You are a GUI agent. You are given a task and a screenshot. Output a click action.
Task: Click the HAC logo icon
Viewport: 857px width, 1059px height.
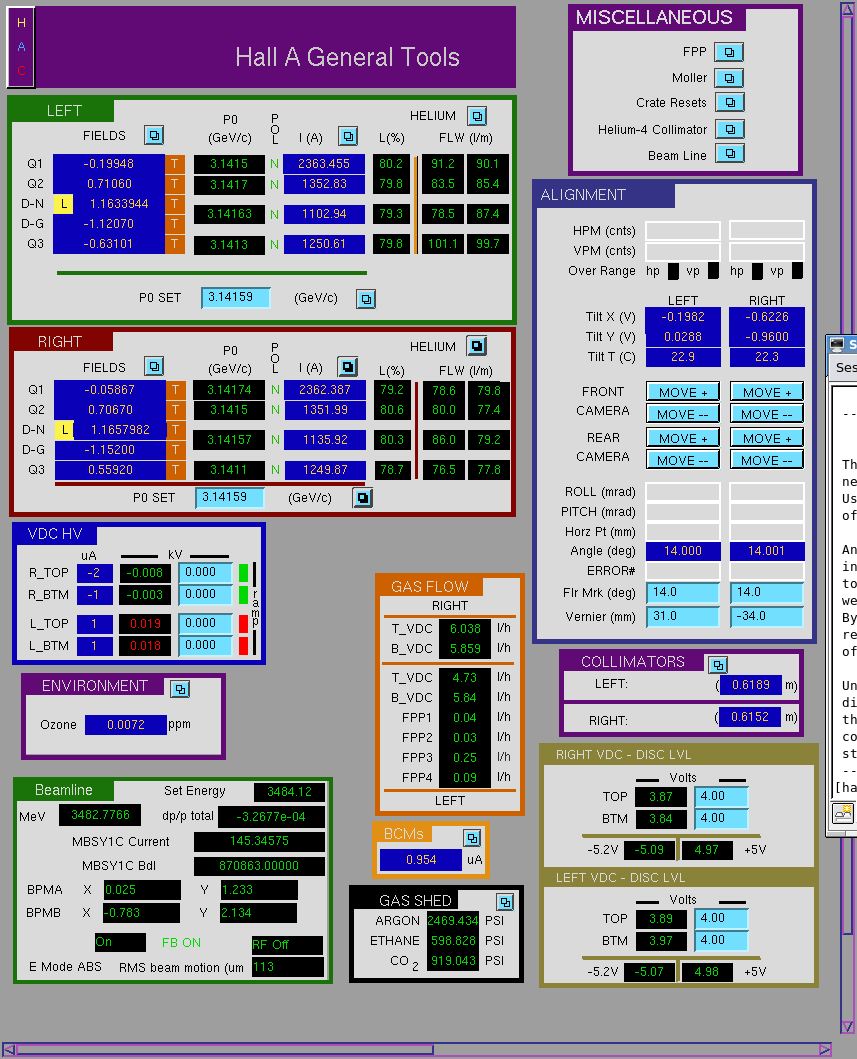[21, 47]
